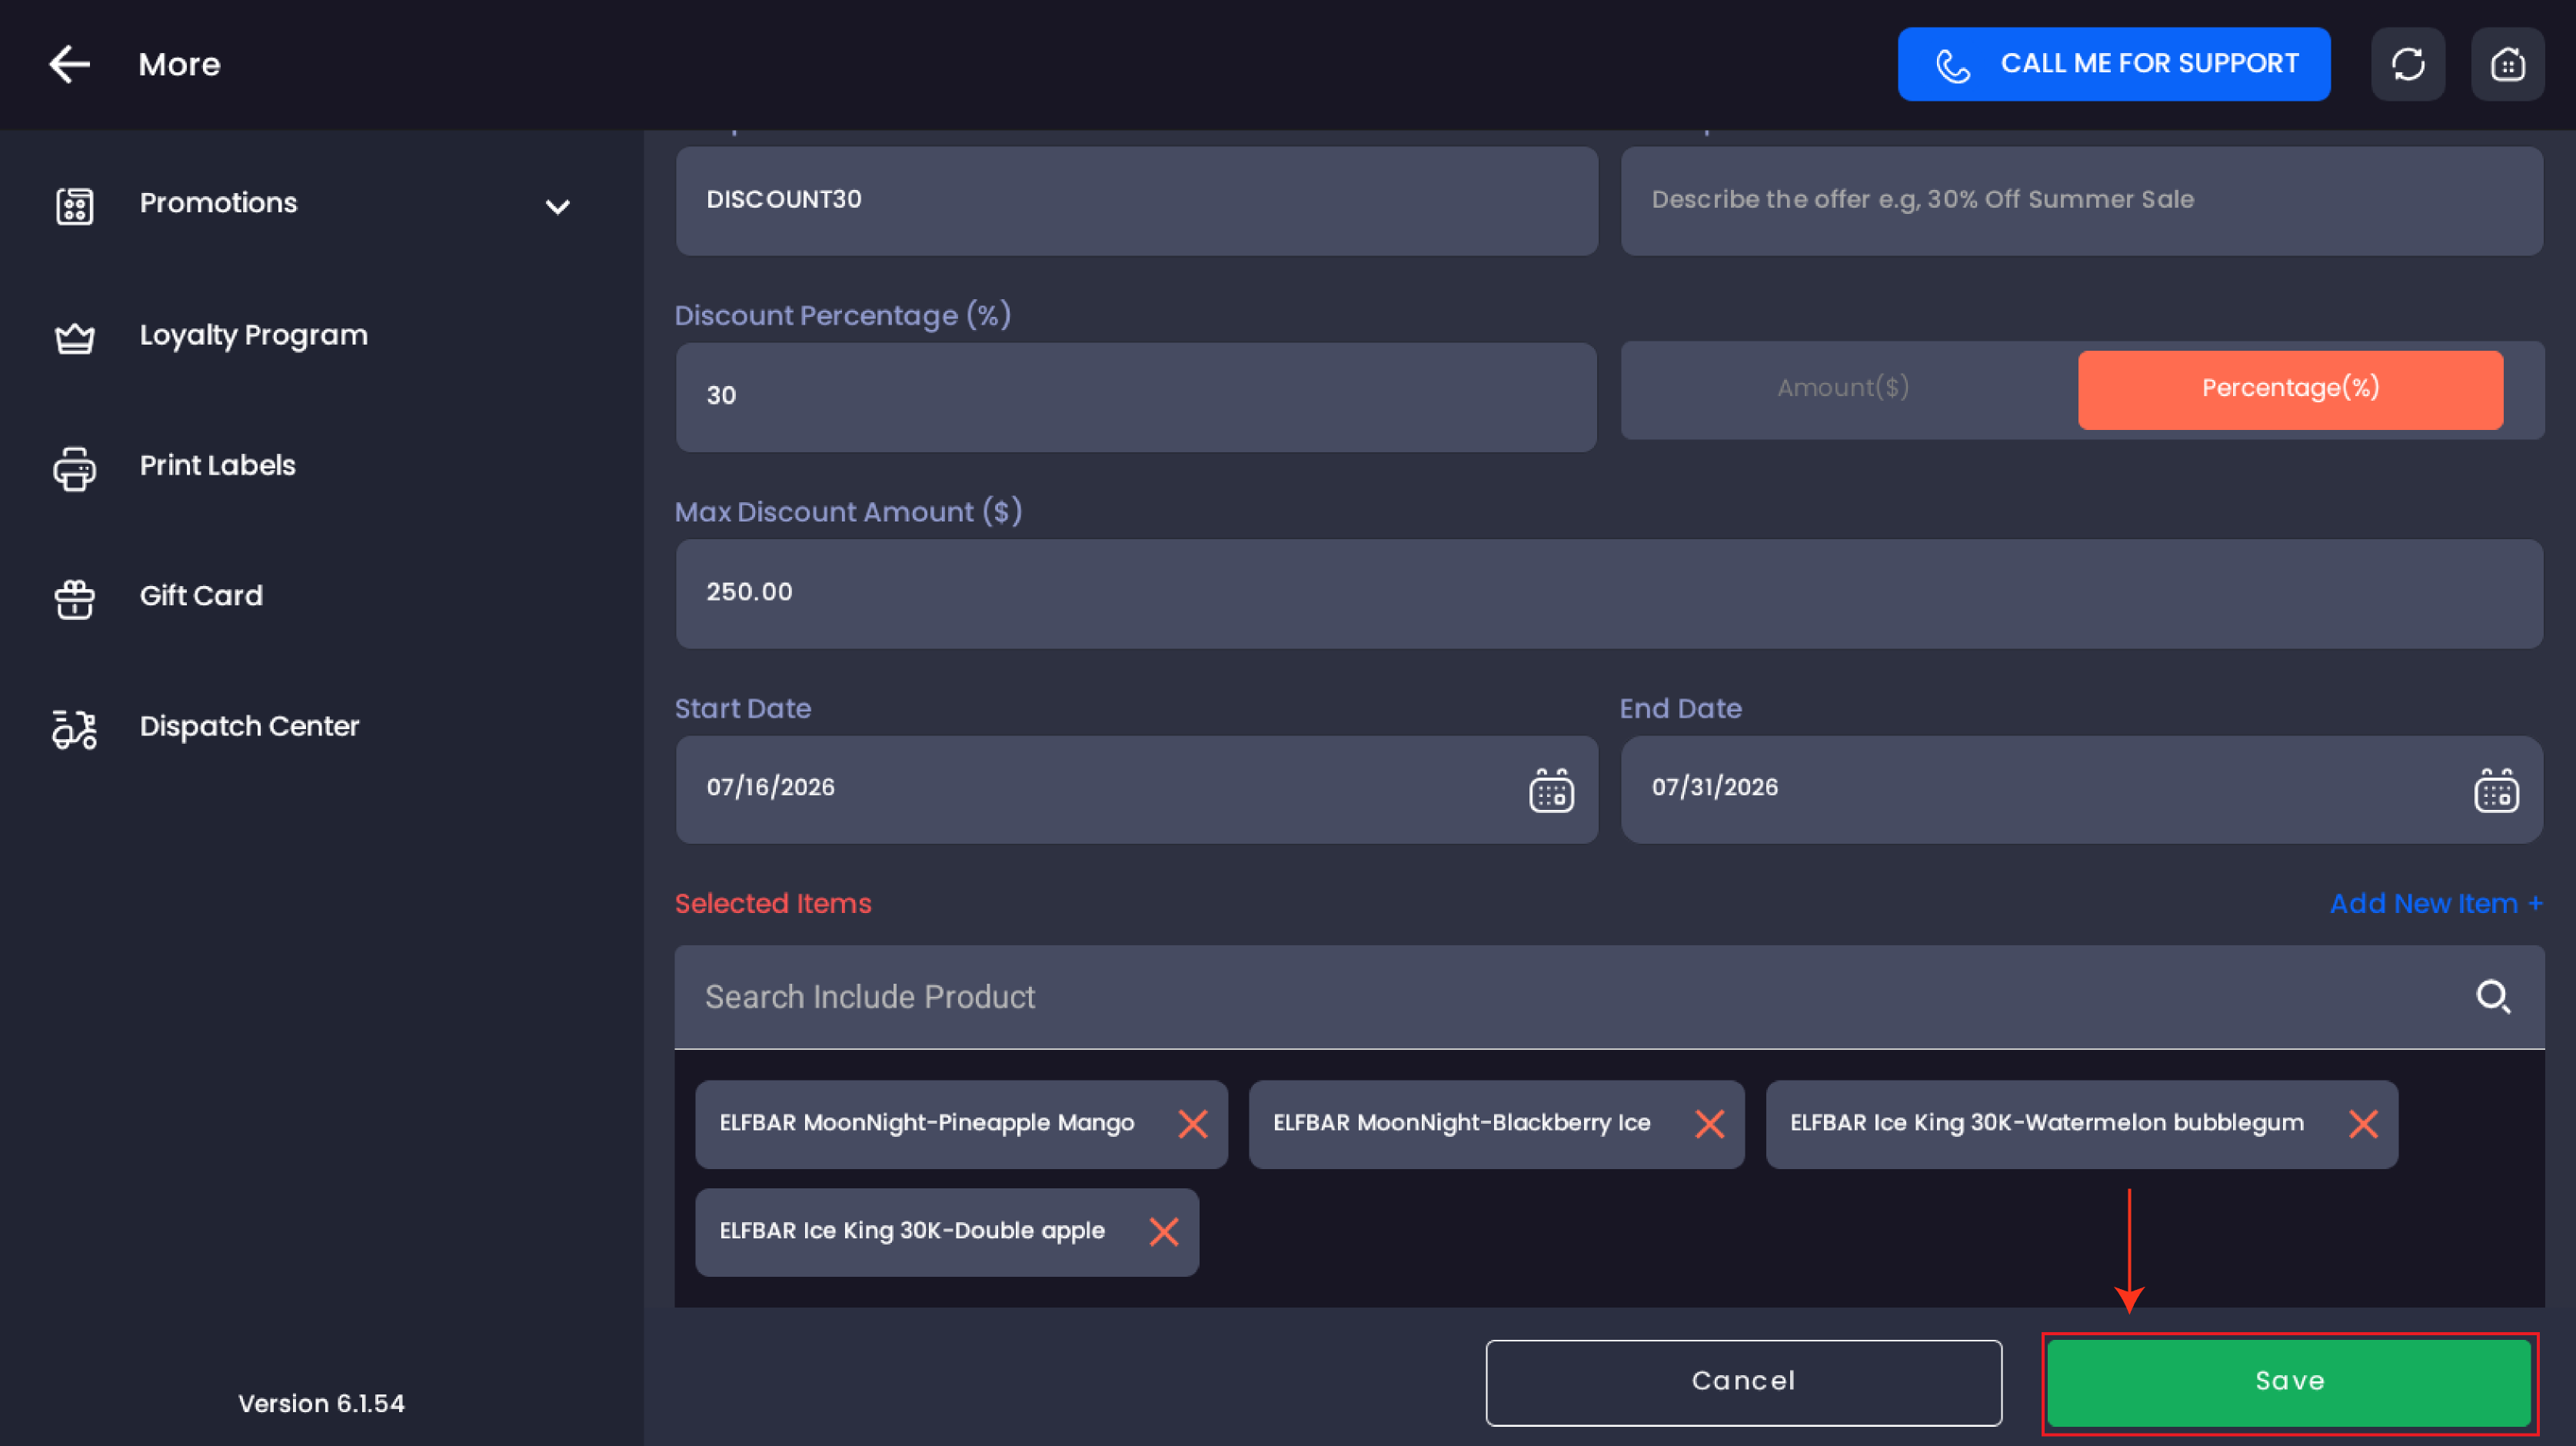Select Amount($) discount type
Viewport: 2576px width, 1446px height.
point(1843,388)
